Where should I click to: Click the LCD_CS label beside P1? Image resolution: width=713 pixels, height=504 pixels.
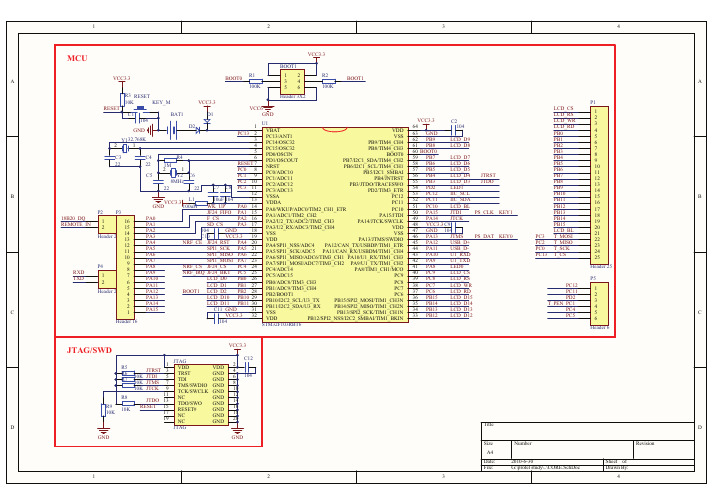tap(563, 108)
